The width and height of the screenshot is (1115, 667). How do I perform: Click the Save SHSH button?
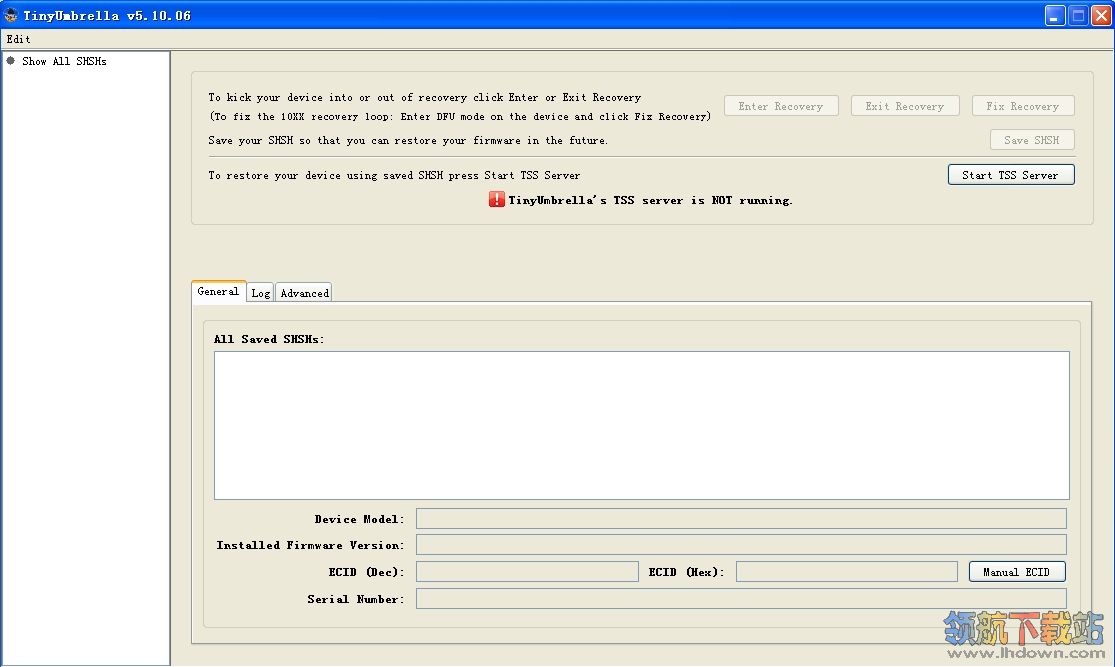pos(1032,140)
